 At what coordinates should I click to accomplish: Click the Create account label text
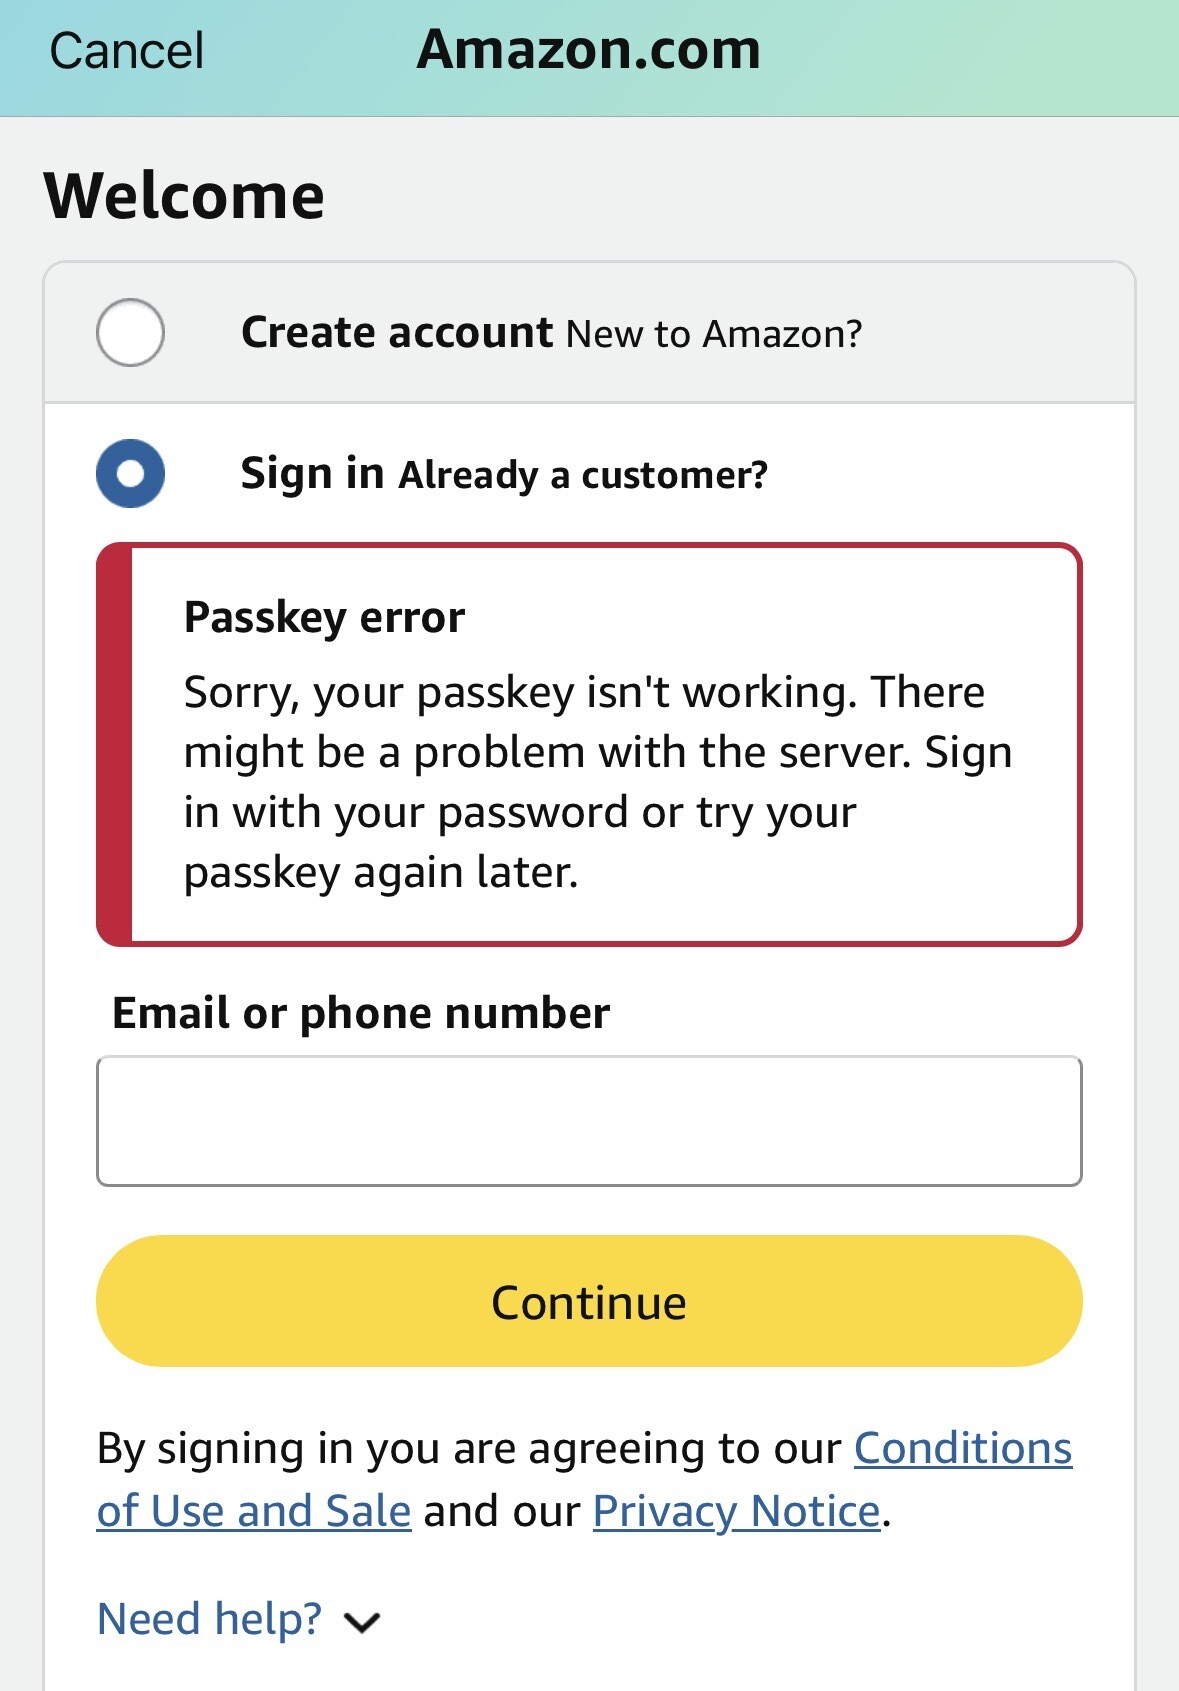396,333
